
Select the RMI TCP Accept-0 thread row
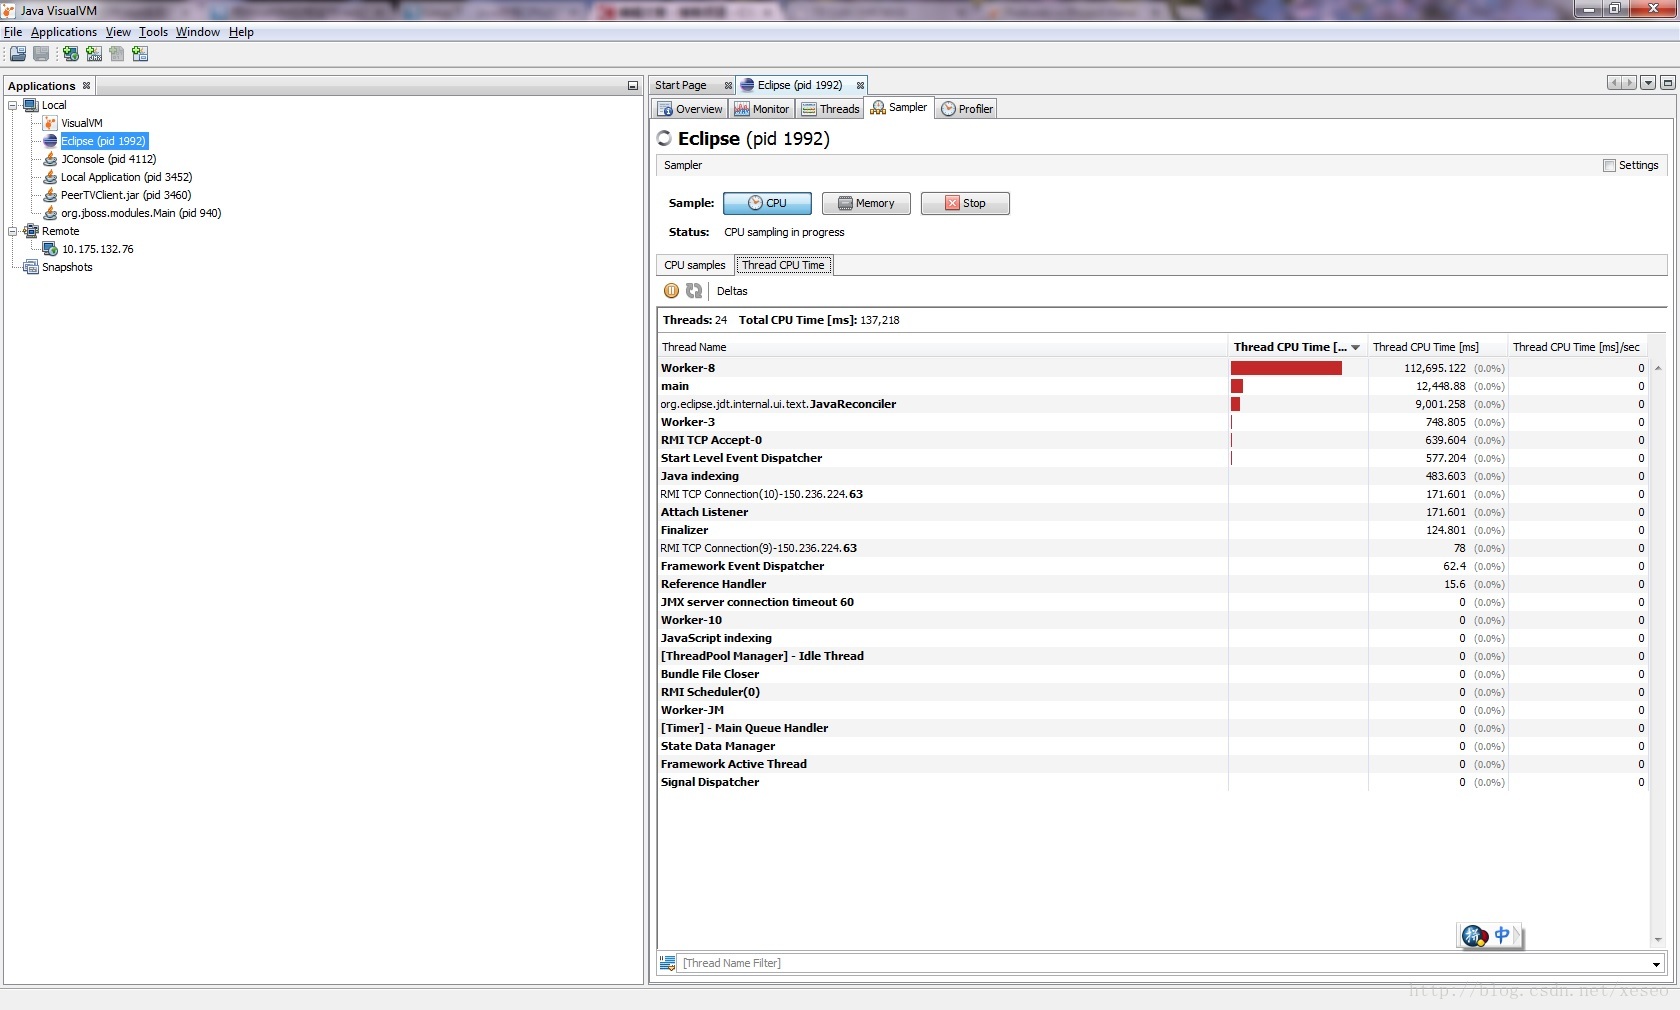[1152, 440]
